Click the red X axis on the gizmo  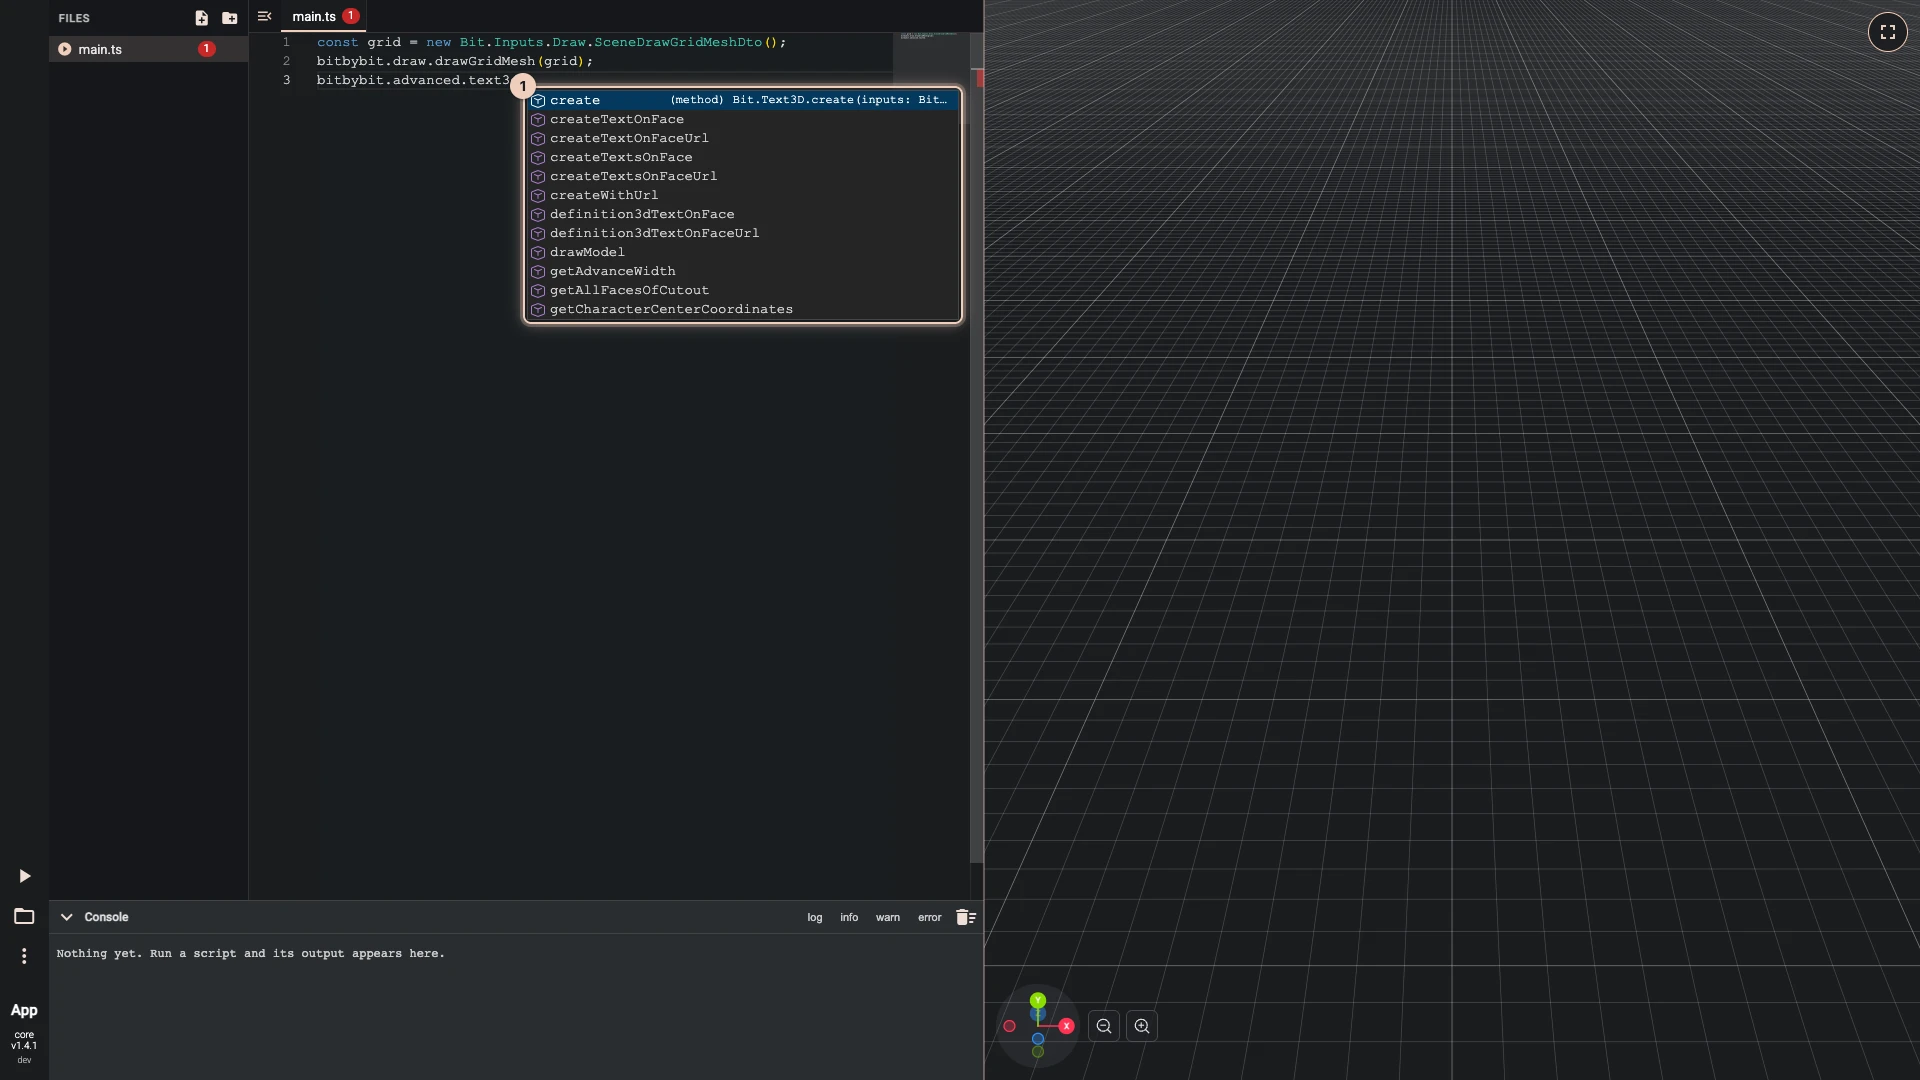click(x=1066, y=1026)
